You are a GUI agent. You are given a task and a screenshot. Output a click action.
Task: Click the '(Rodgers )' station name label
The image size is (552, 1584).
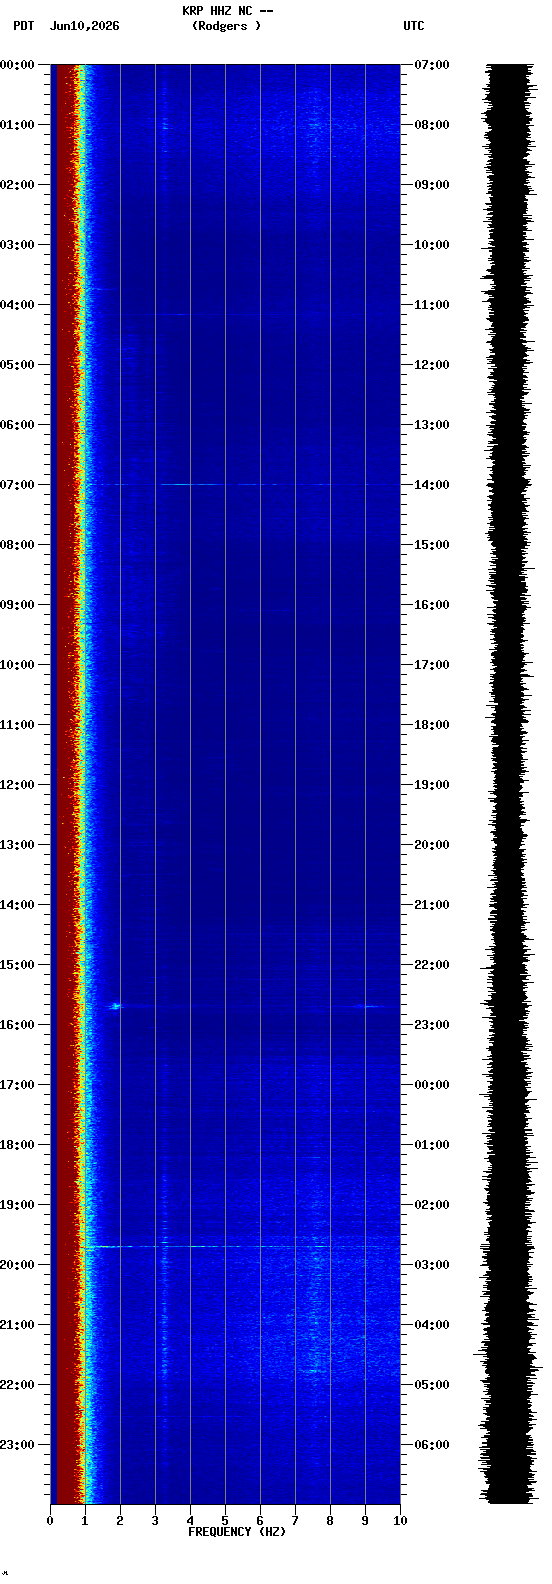pos(227,26)
